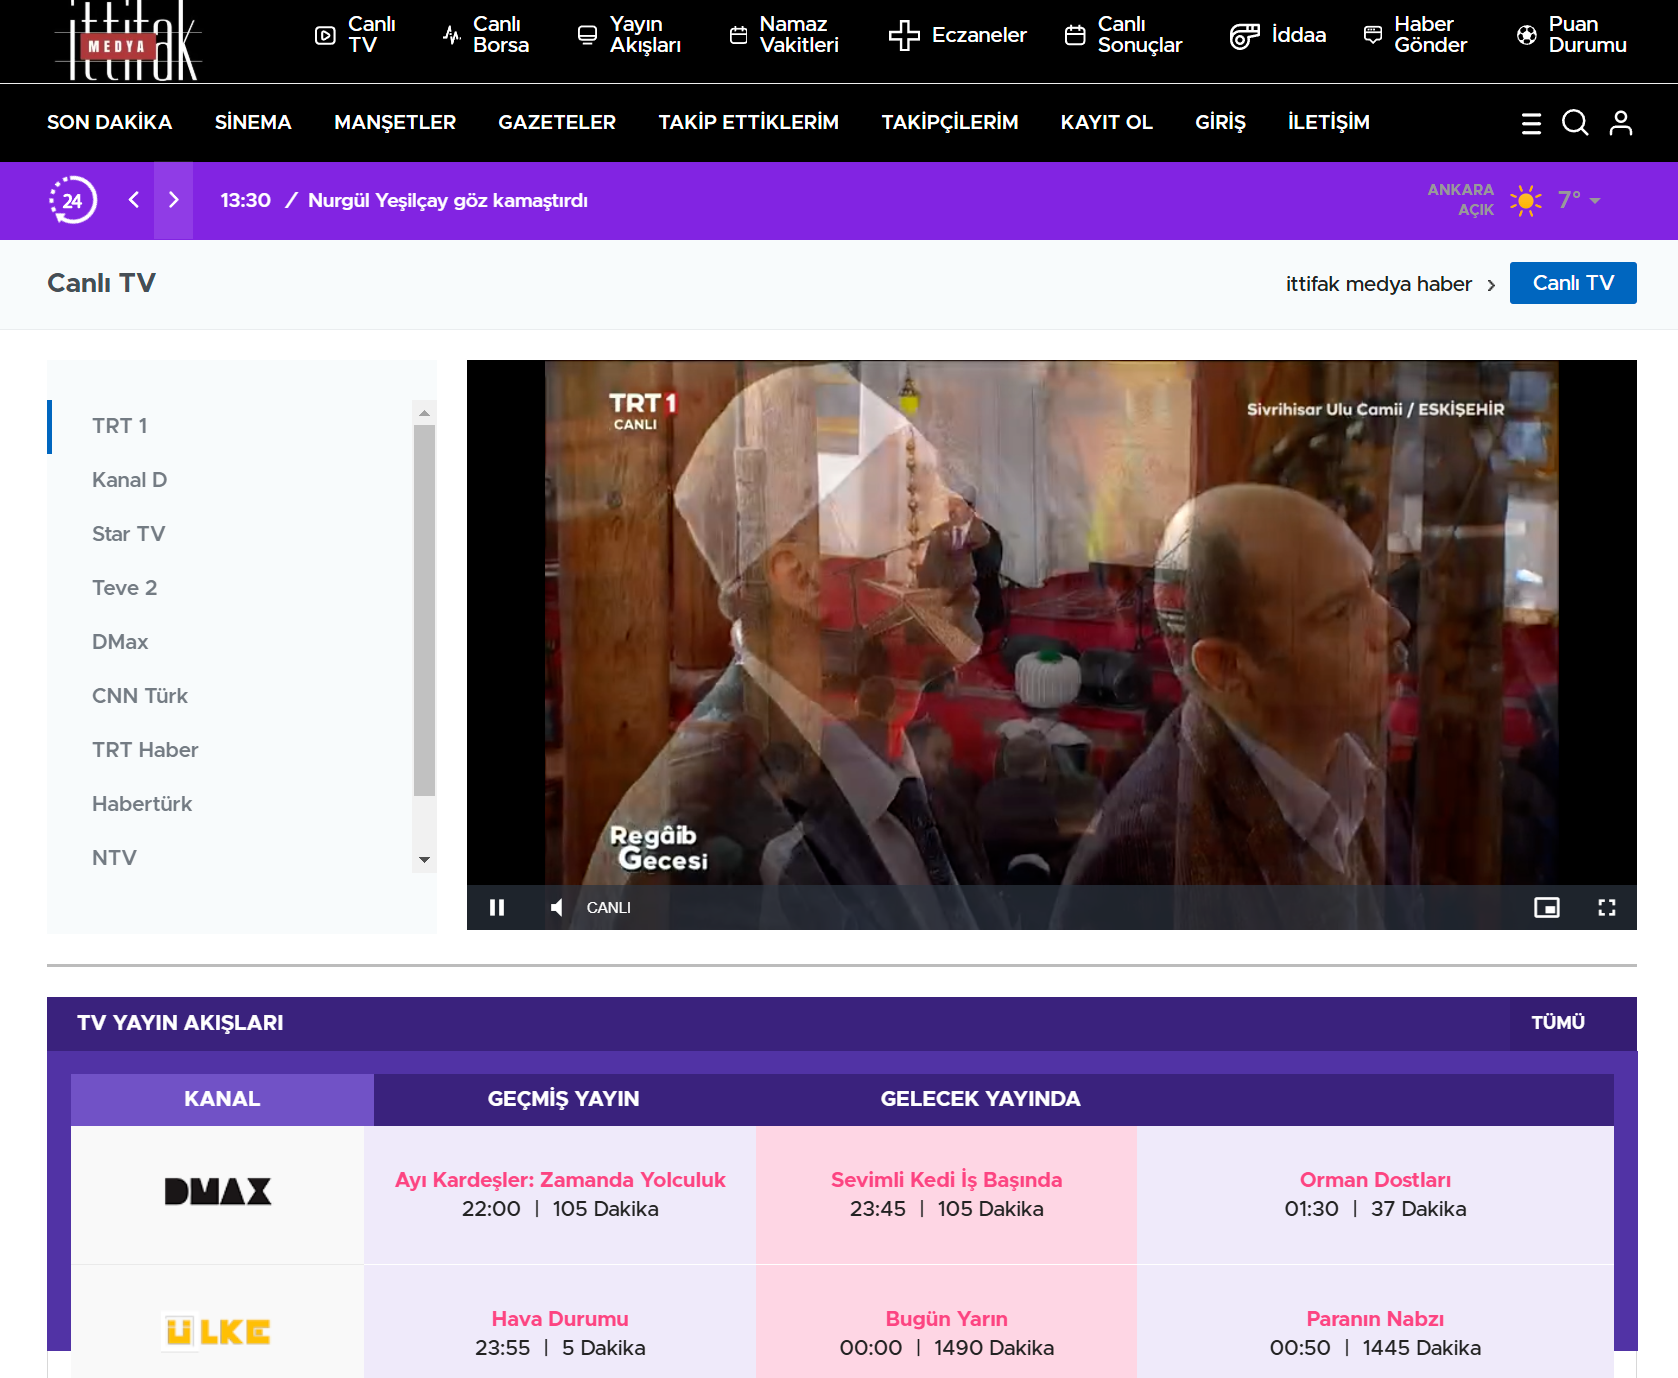Click channel list scroll down arrow
The width and height of the screenshot is (1678, 1378).
coord(424,860)
